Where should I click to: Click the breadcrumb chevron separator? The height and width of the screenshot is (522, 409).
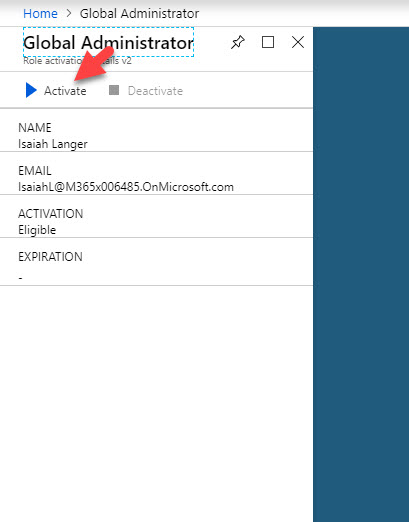(69, 13)
